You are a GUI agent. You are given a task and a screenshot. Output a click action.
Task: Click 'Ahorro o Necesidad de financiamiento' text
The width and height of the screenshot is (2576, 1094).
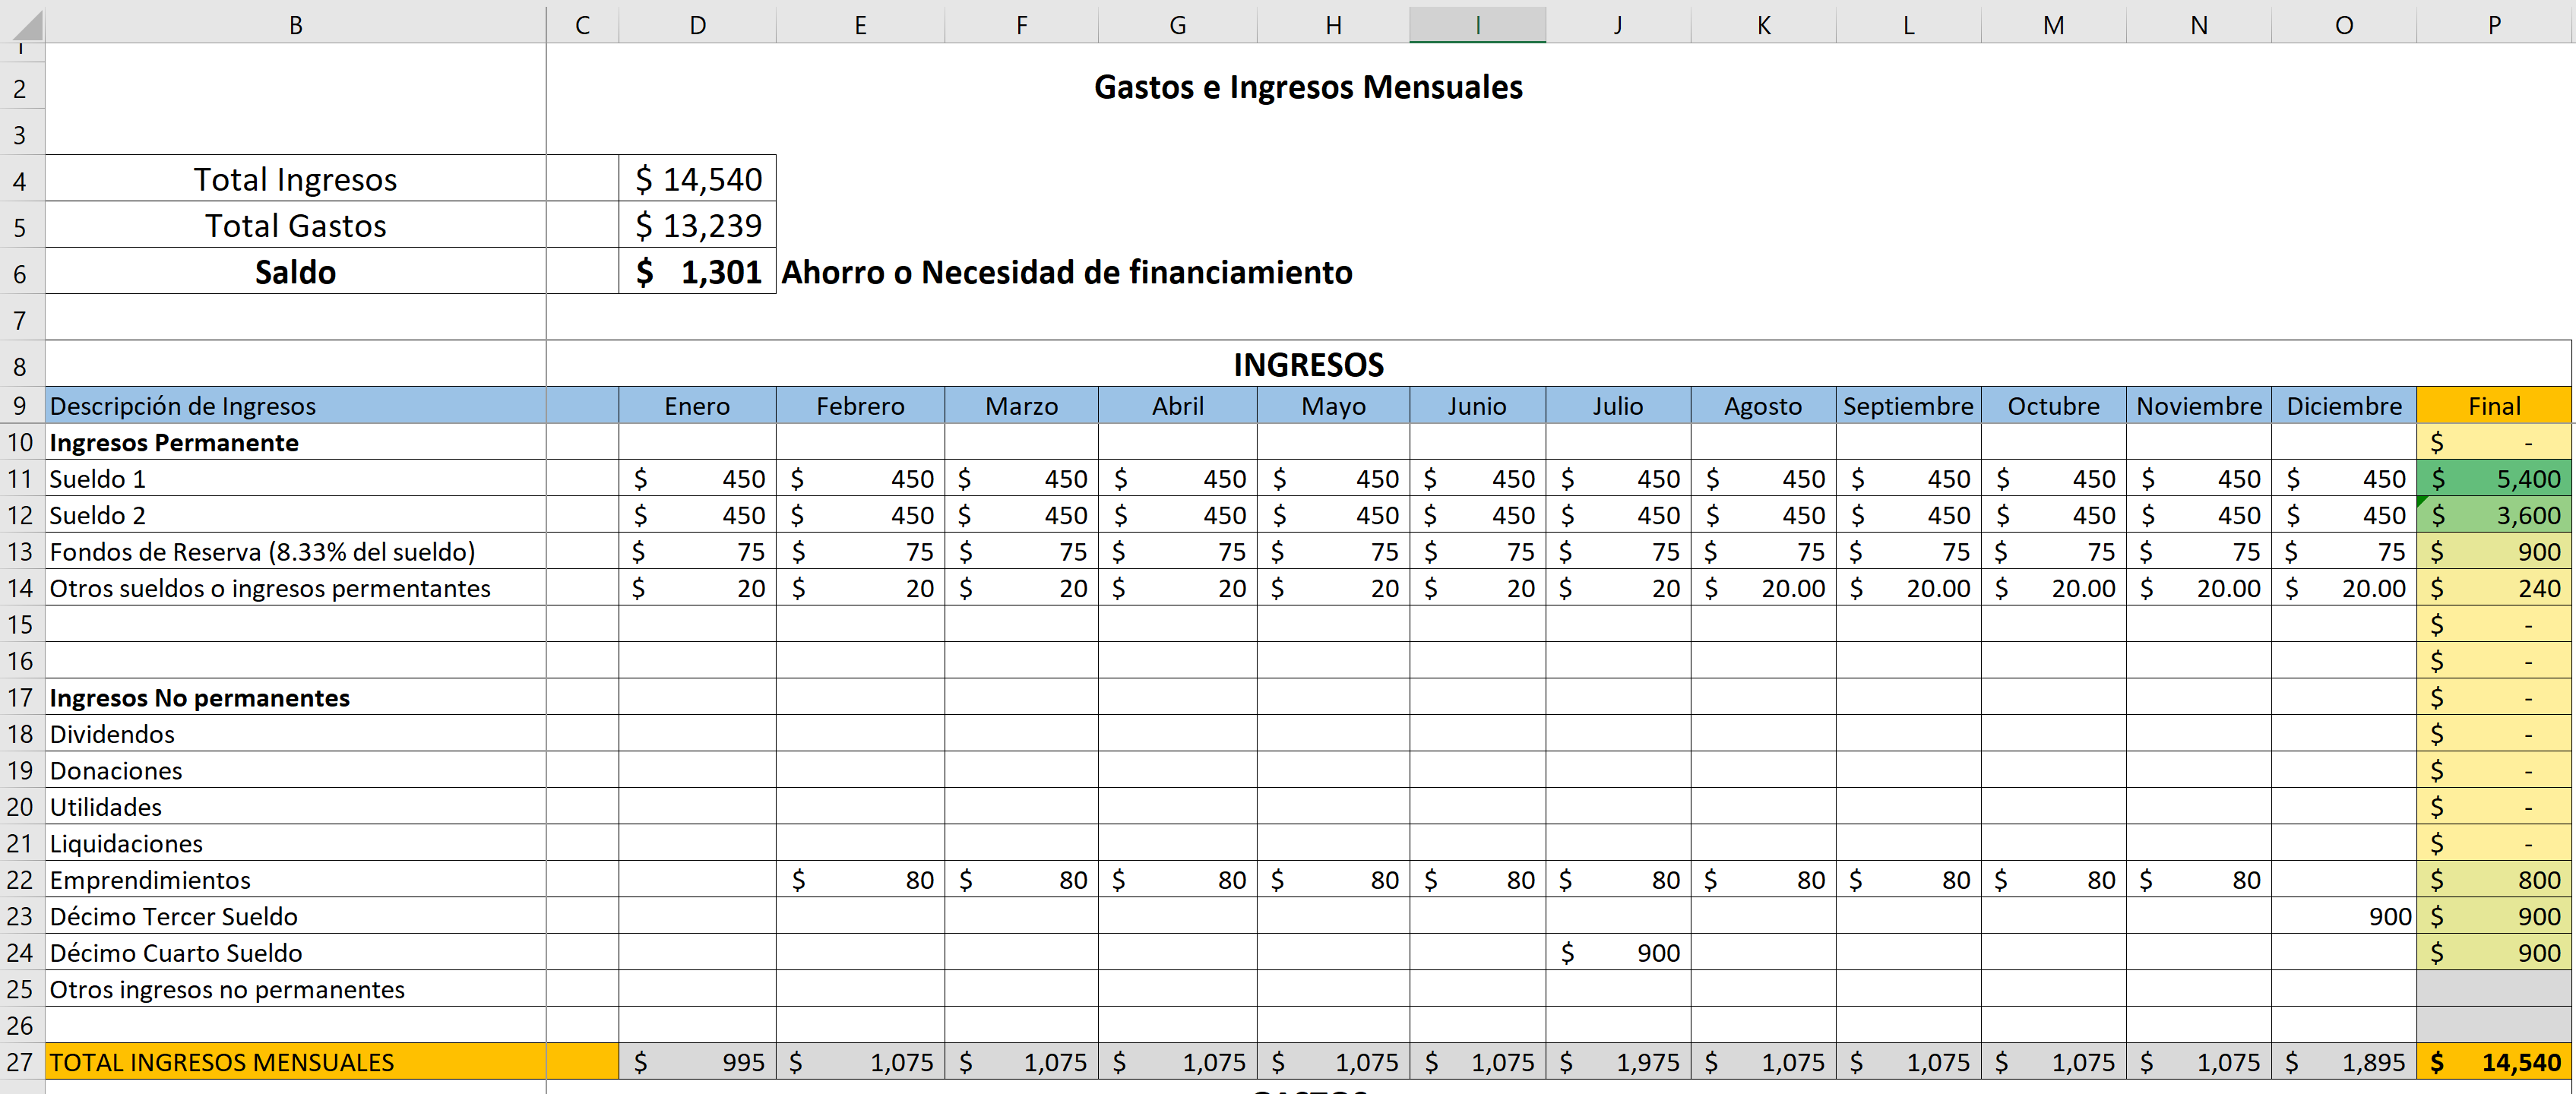[x=1066, y=272]
